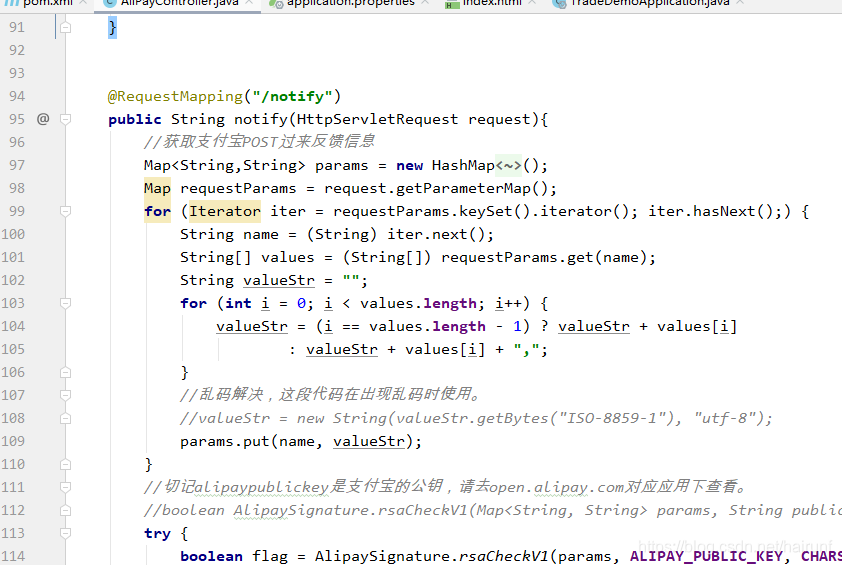Click HttpServletRequest in the method signature
Screen dimensions: 842x565
(x=377, y=119)
